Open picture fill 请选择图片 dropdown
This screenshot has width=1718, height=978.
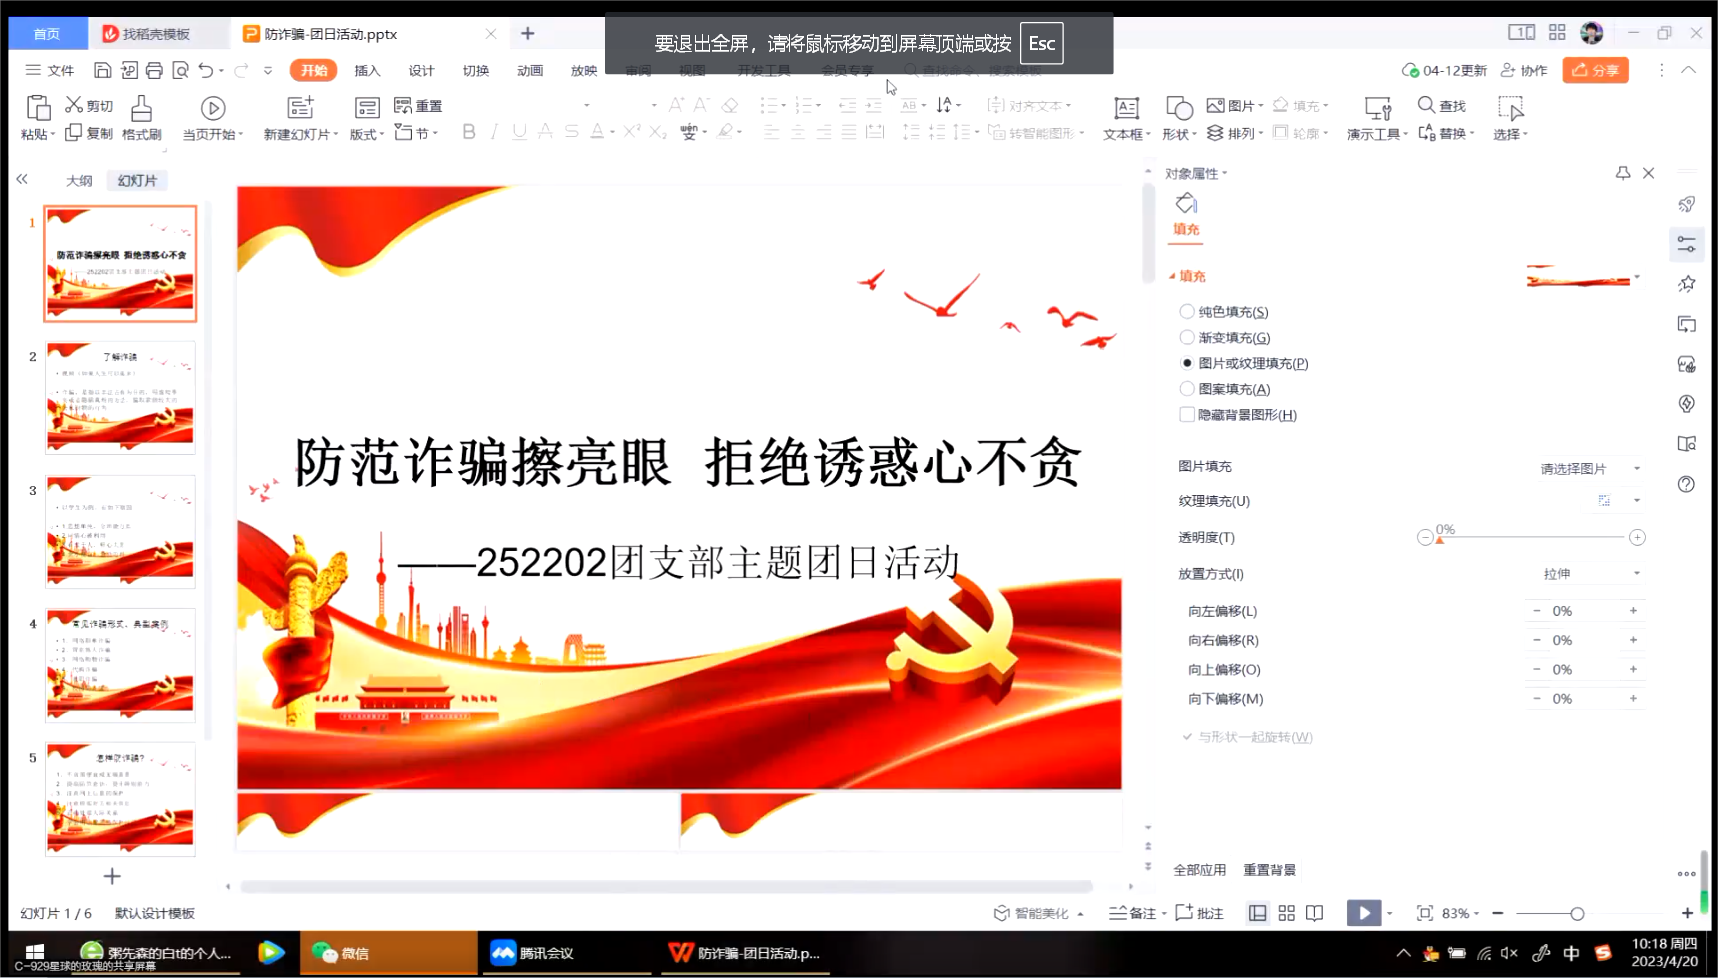pyautogui.click(x=1590, y=468)
